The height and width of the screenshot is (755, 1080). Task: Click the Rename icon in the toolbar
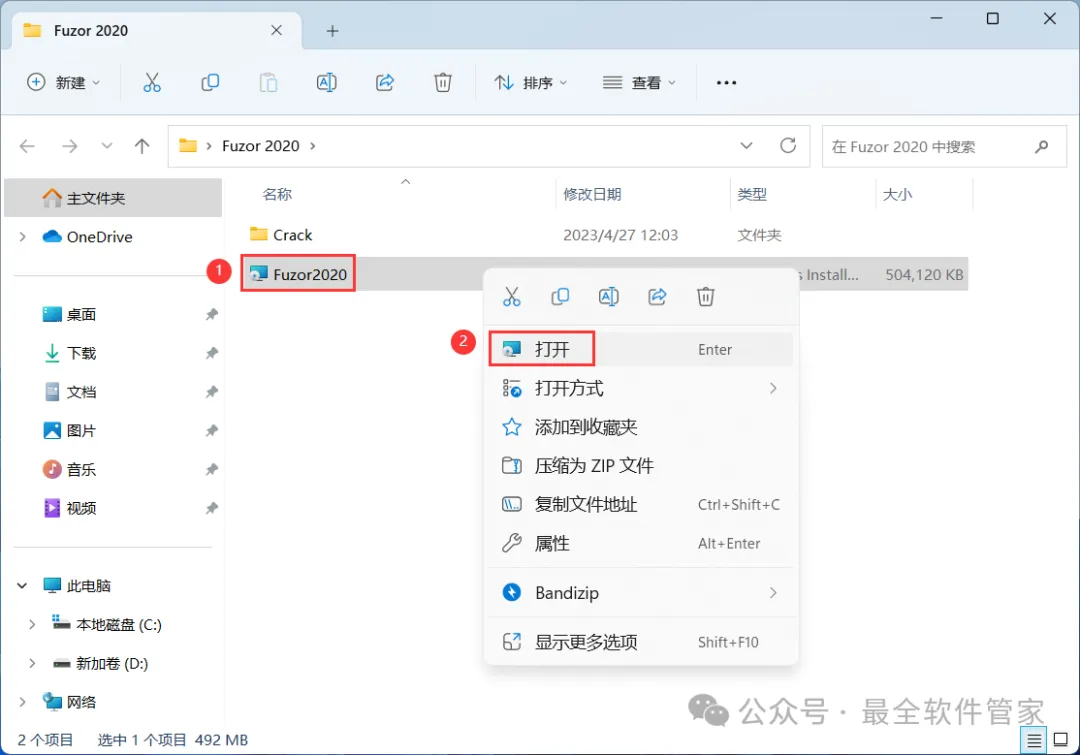click(x=326, y=83)
